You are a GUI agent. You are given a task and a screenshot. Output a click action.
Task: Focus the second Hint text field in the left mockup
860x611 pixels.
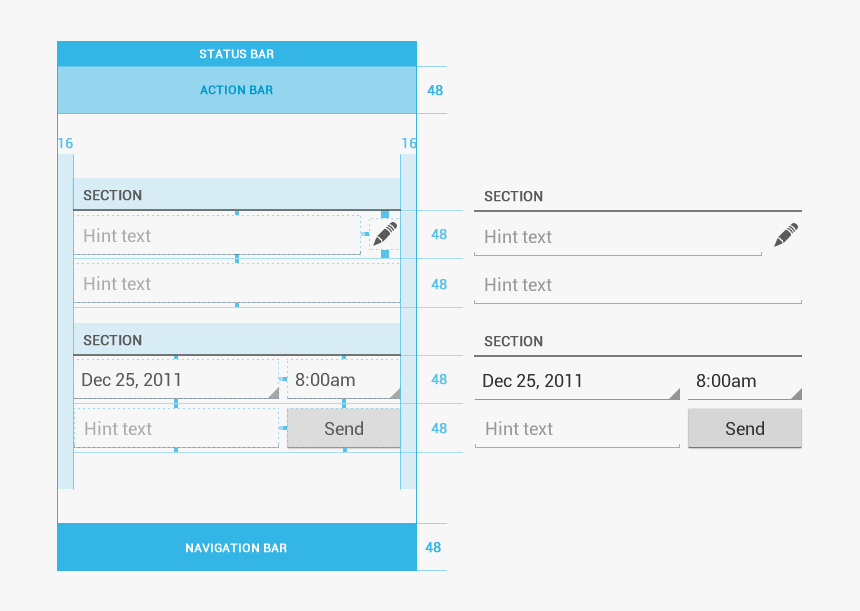coord(236,284)
